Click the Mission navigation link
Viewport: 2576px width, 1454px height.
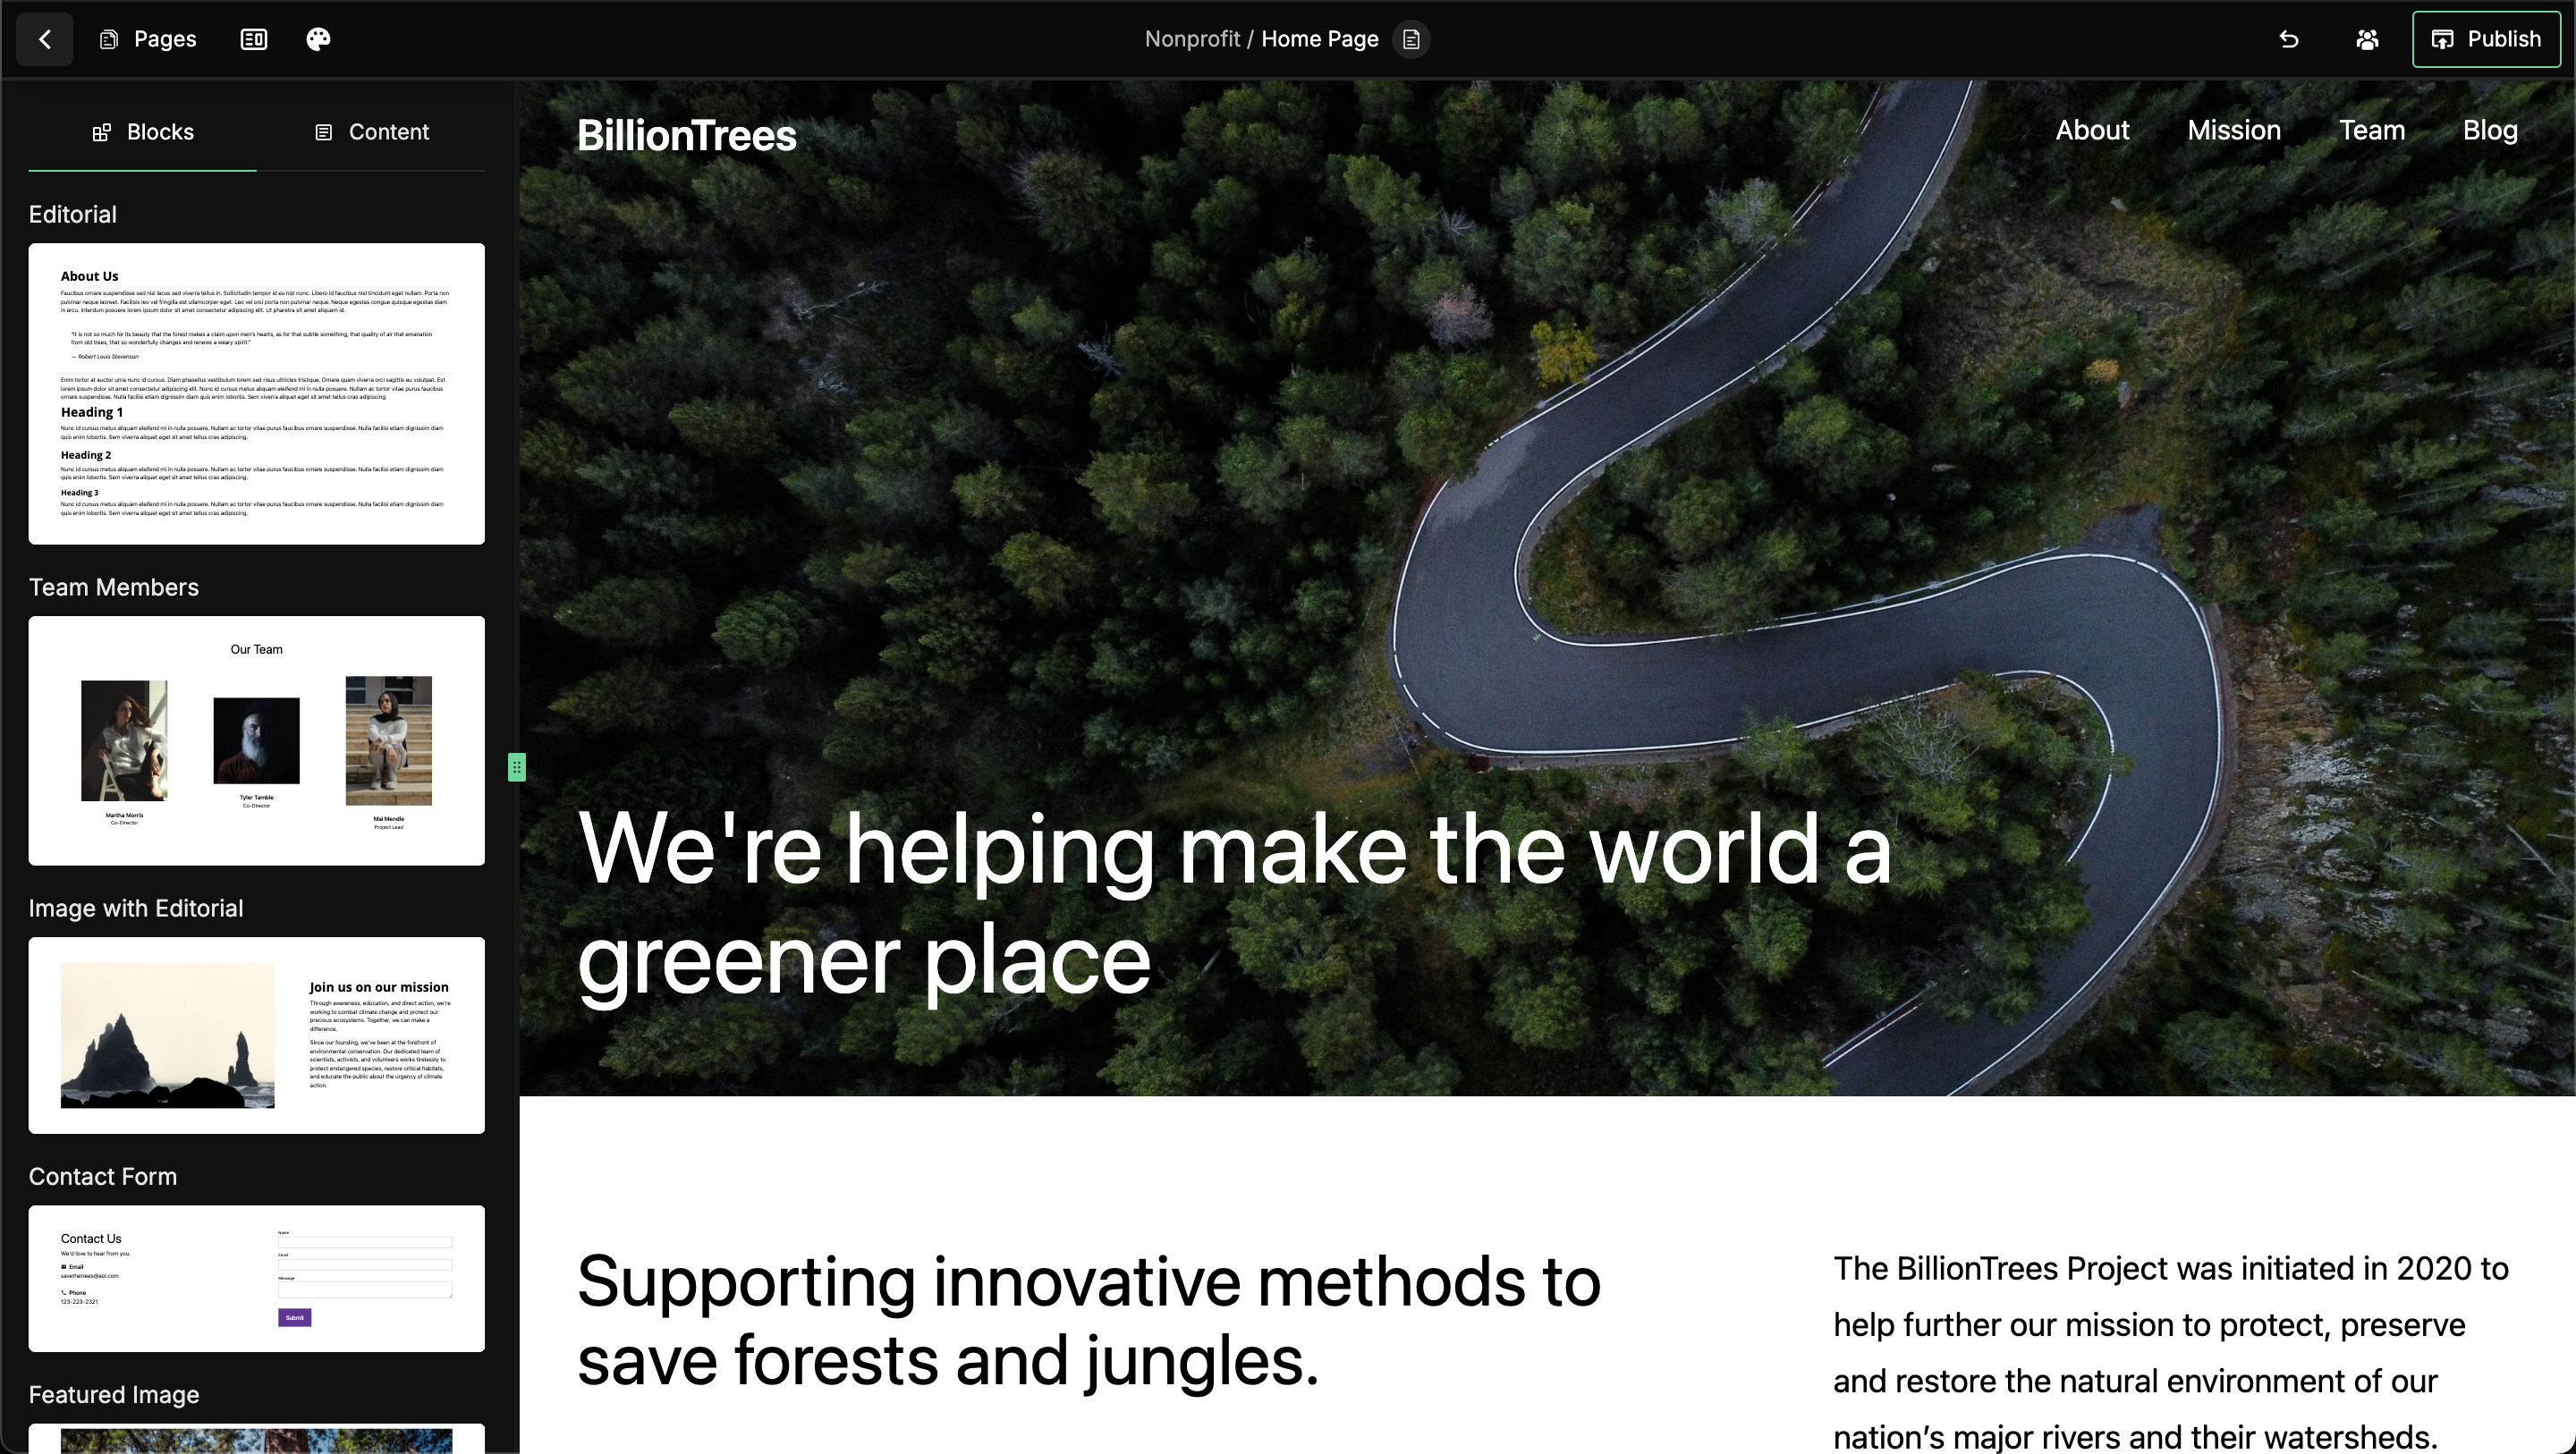tap(2233, 130)
